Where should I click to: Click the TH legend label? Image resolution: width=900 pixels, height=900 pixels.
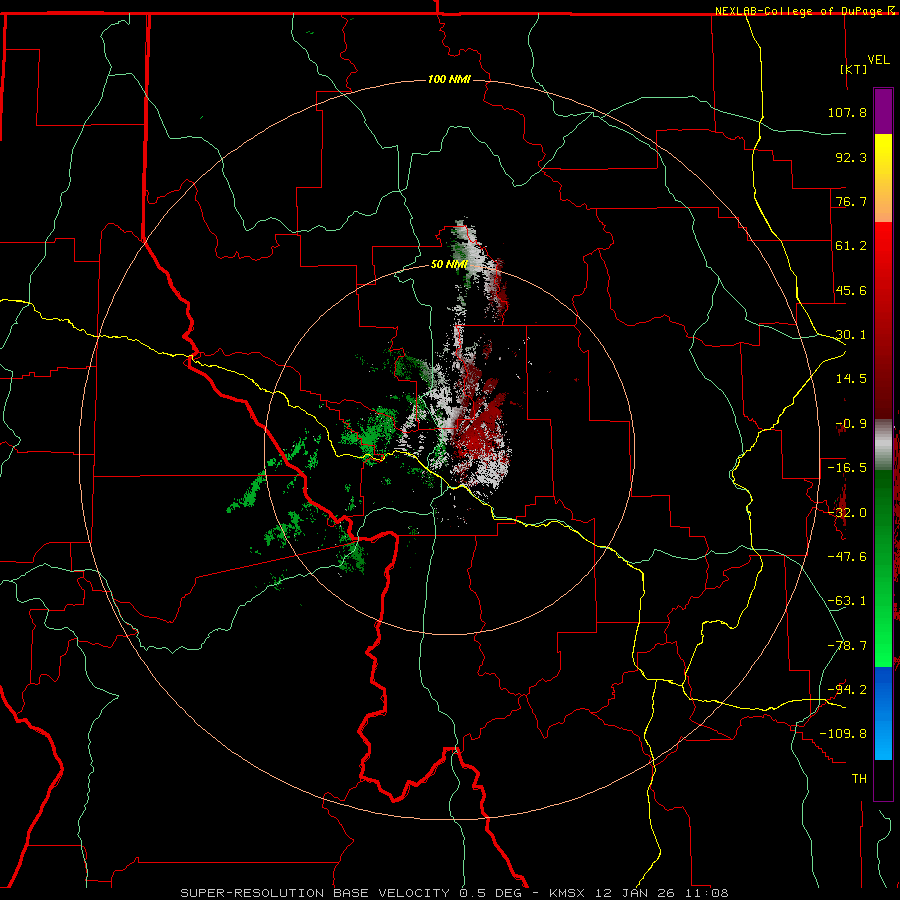[x=859, y=779]
